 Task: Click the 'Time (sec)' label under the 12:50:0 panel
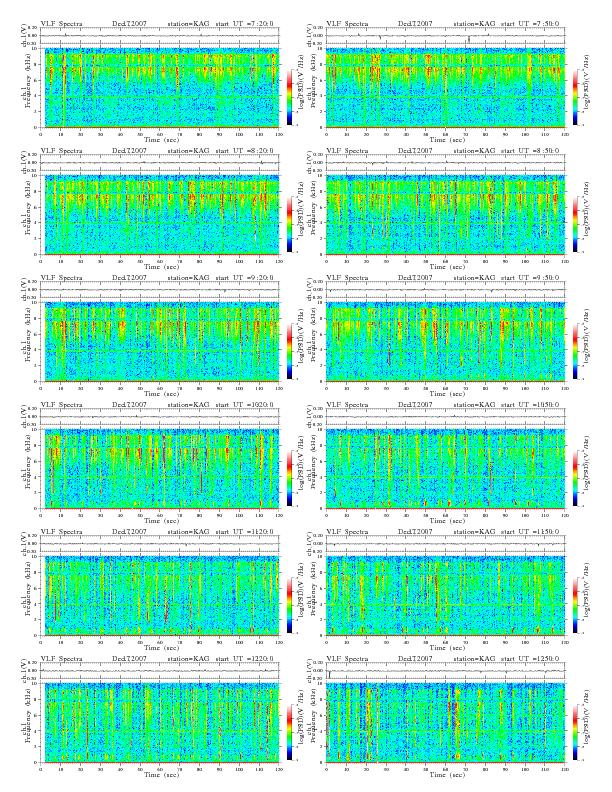[x=447, y=775]
